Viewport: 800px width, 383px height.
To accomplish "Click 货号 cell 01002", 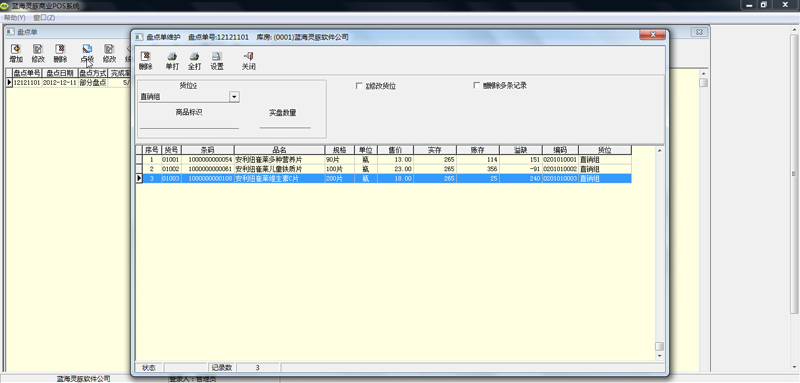I will [x=171, y=169].
